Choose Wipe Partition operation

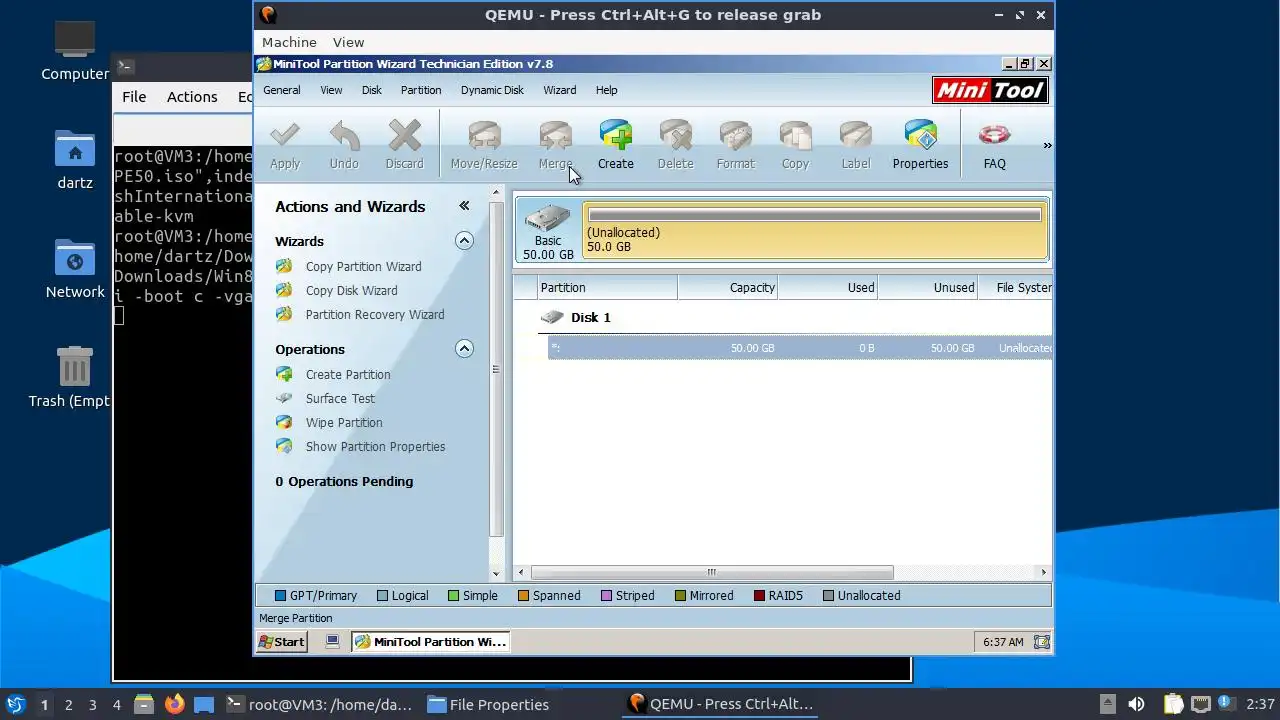coord(344,423)
